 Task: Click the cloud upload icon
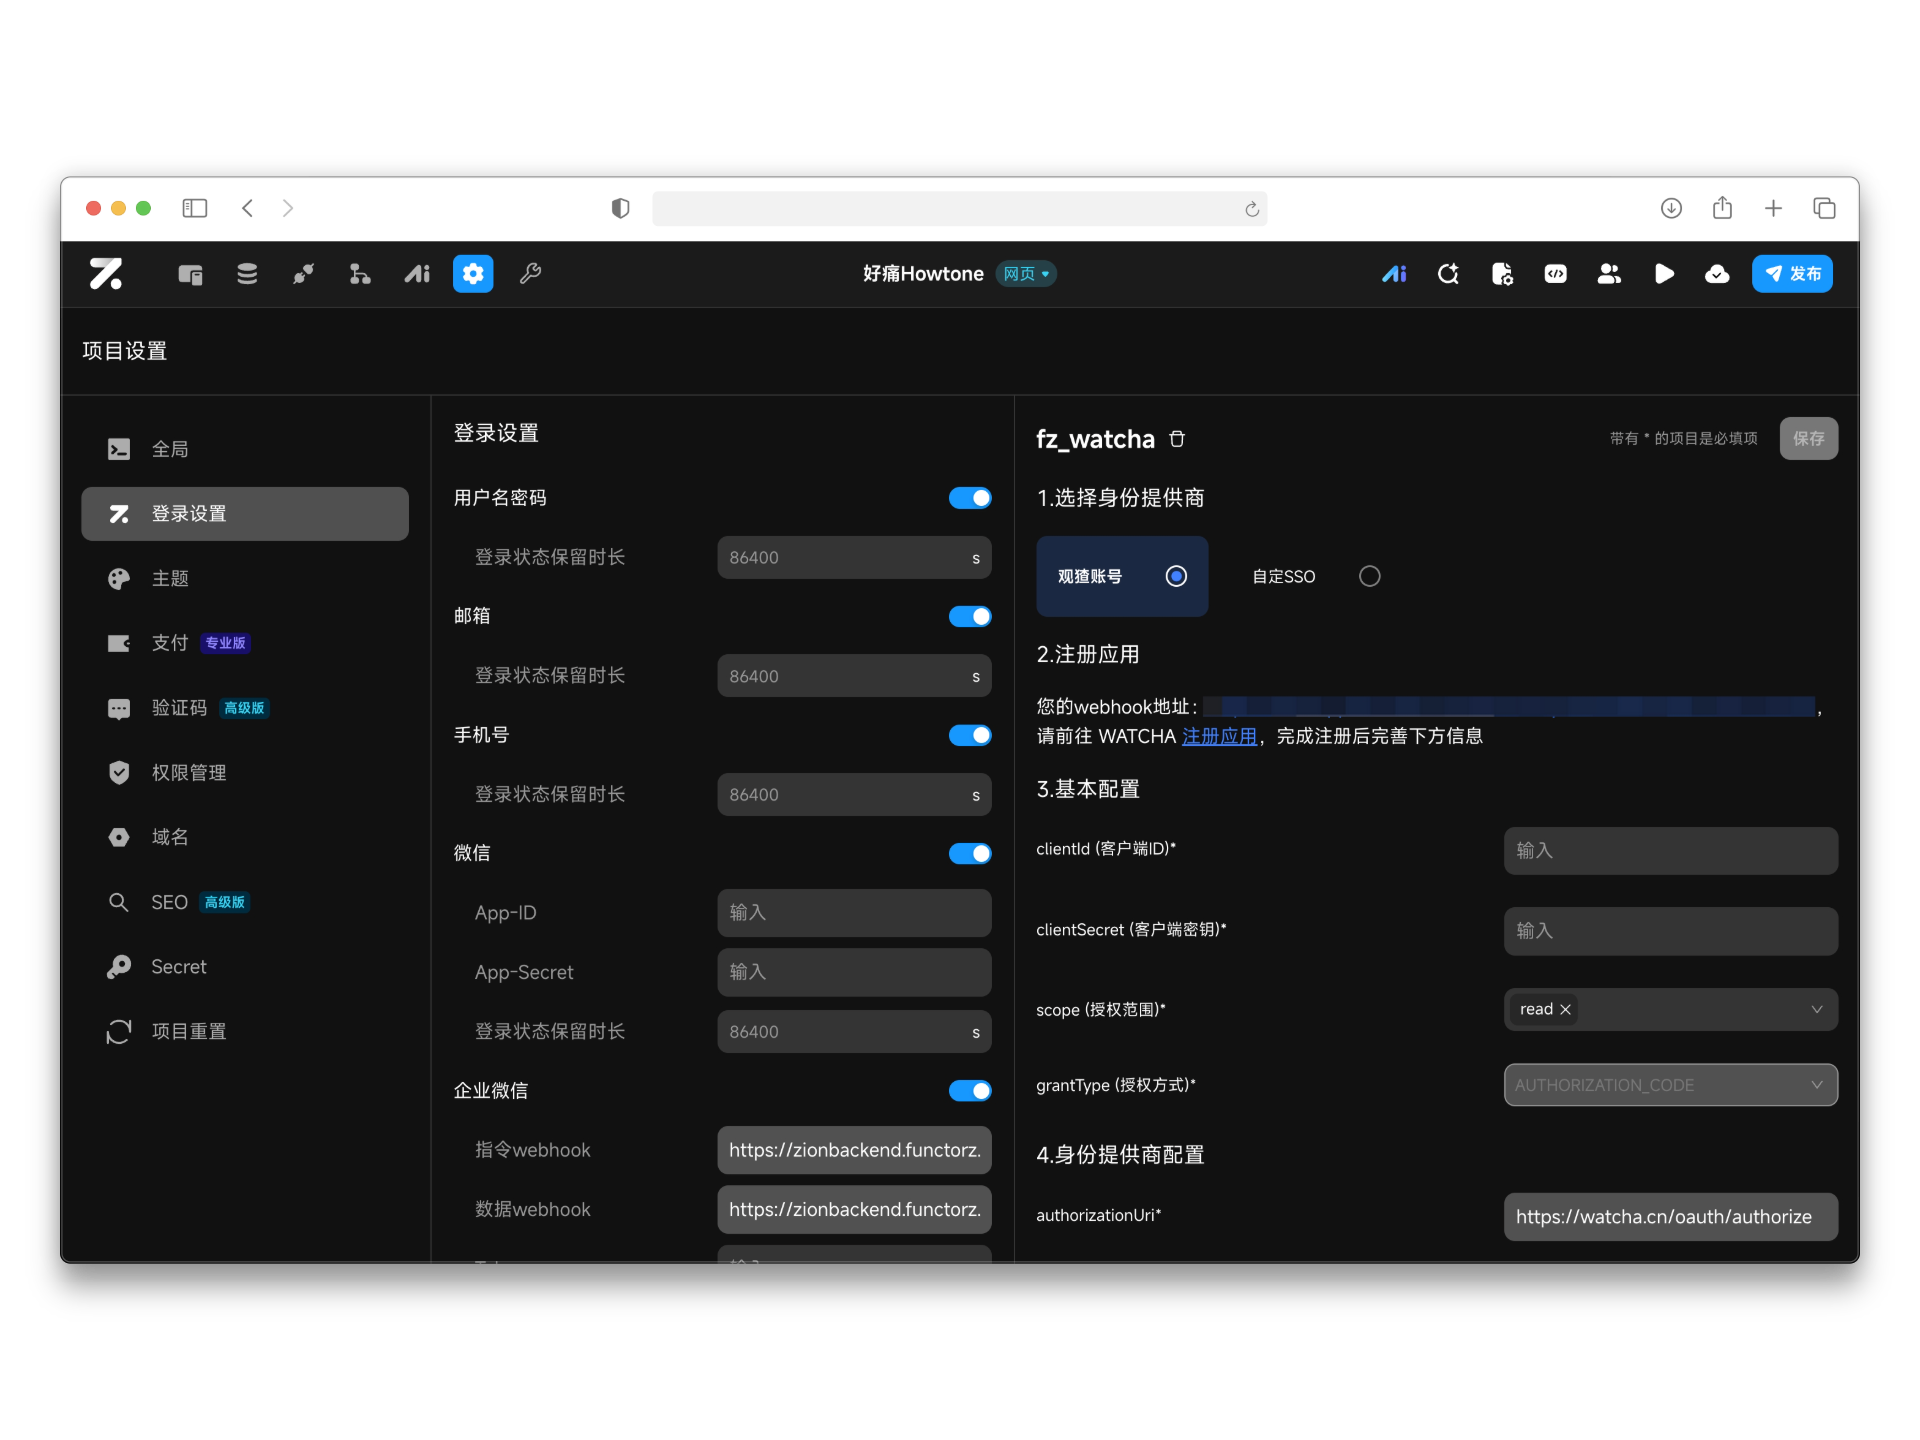pyautogui.click(x=1717, y=274)
